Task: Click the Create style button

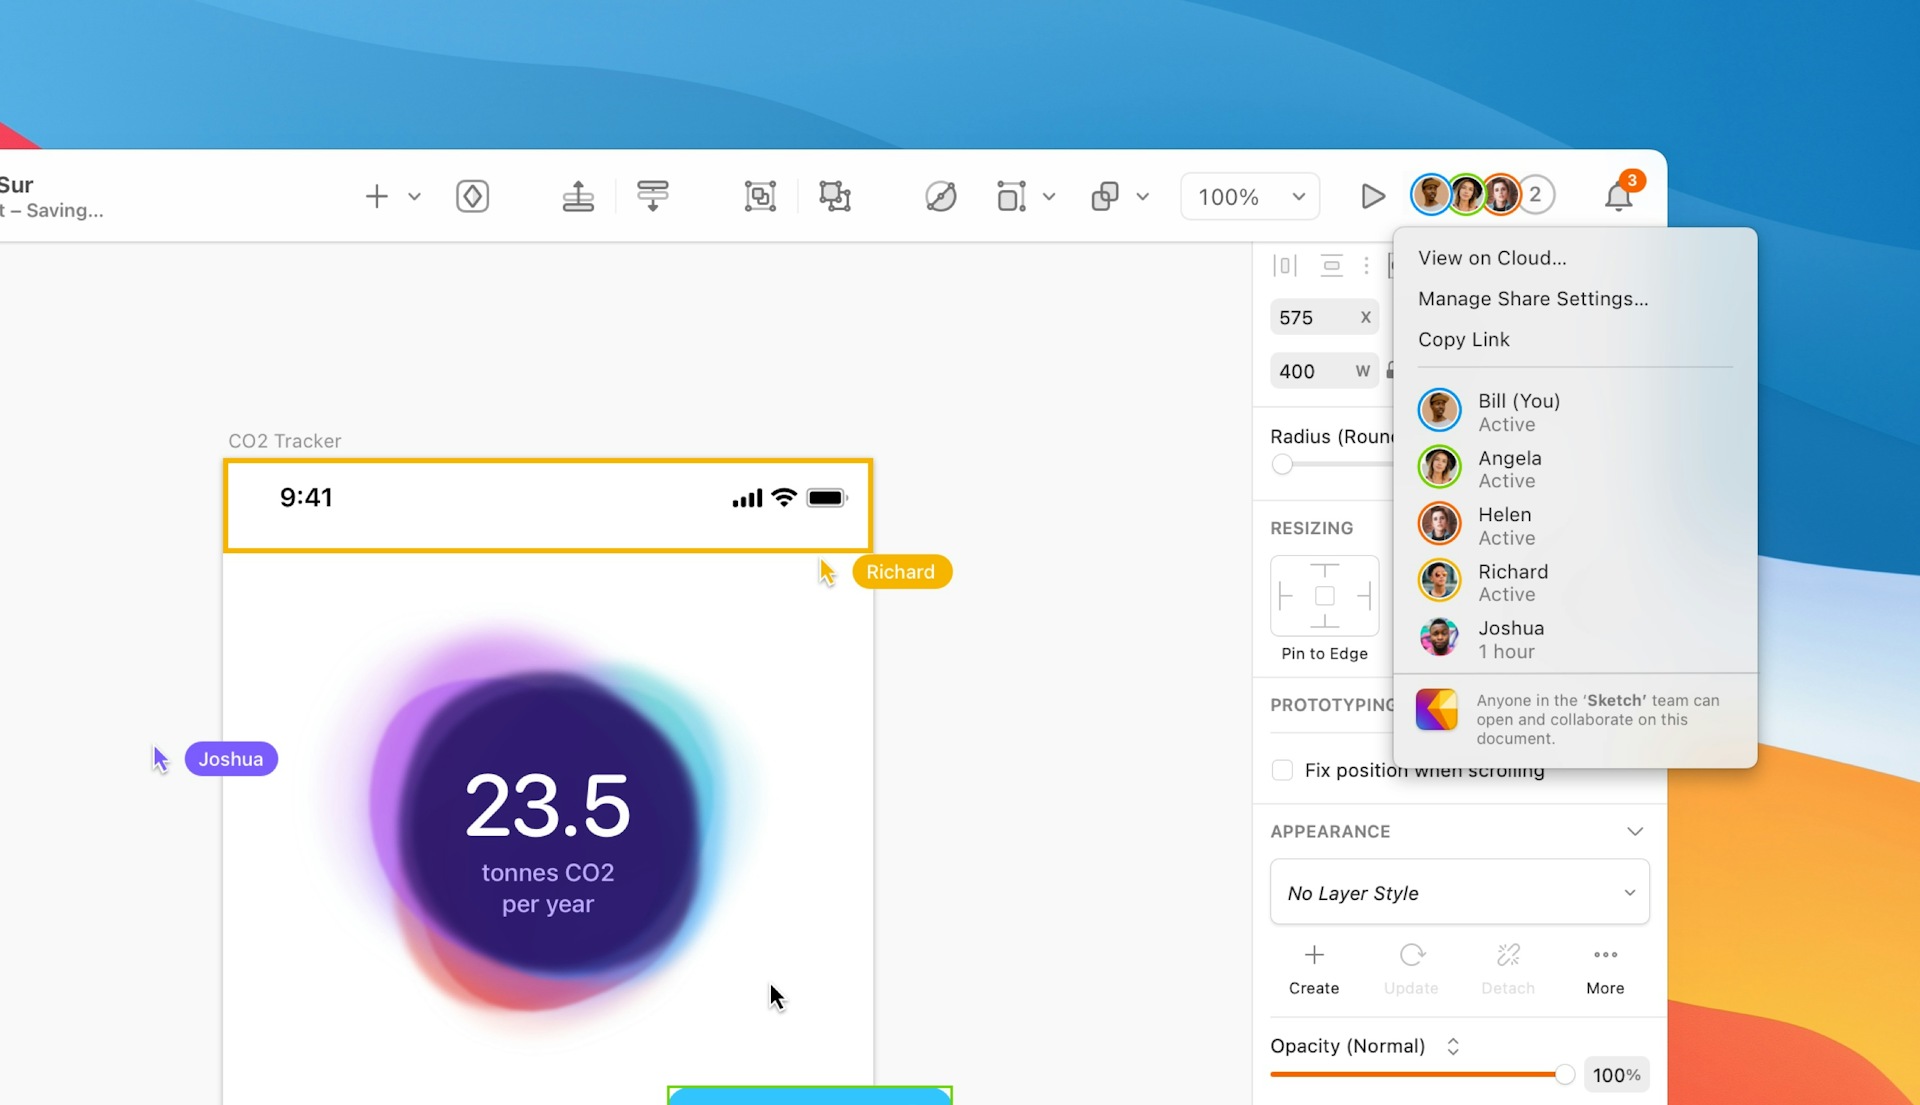Action: point(1313,968)
